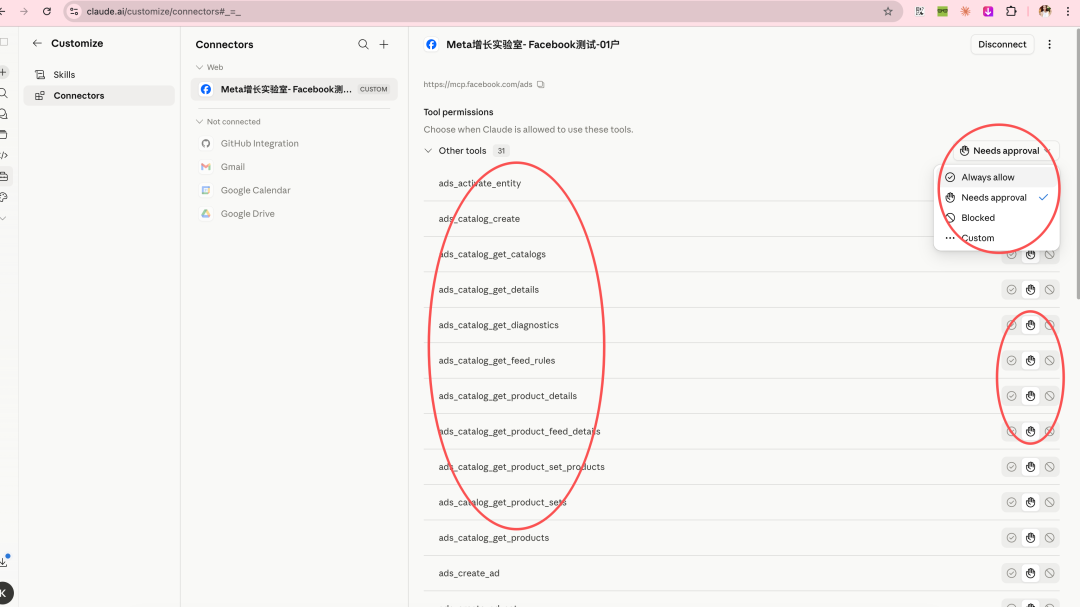Open the Google Calendar connector
This screenshot has height=607, width=1080.
click(294, 190)
